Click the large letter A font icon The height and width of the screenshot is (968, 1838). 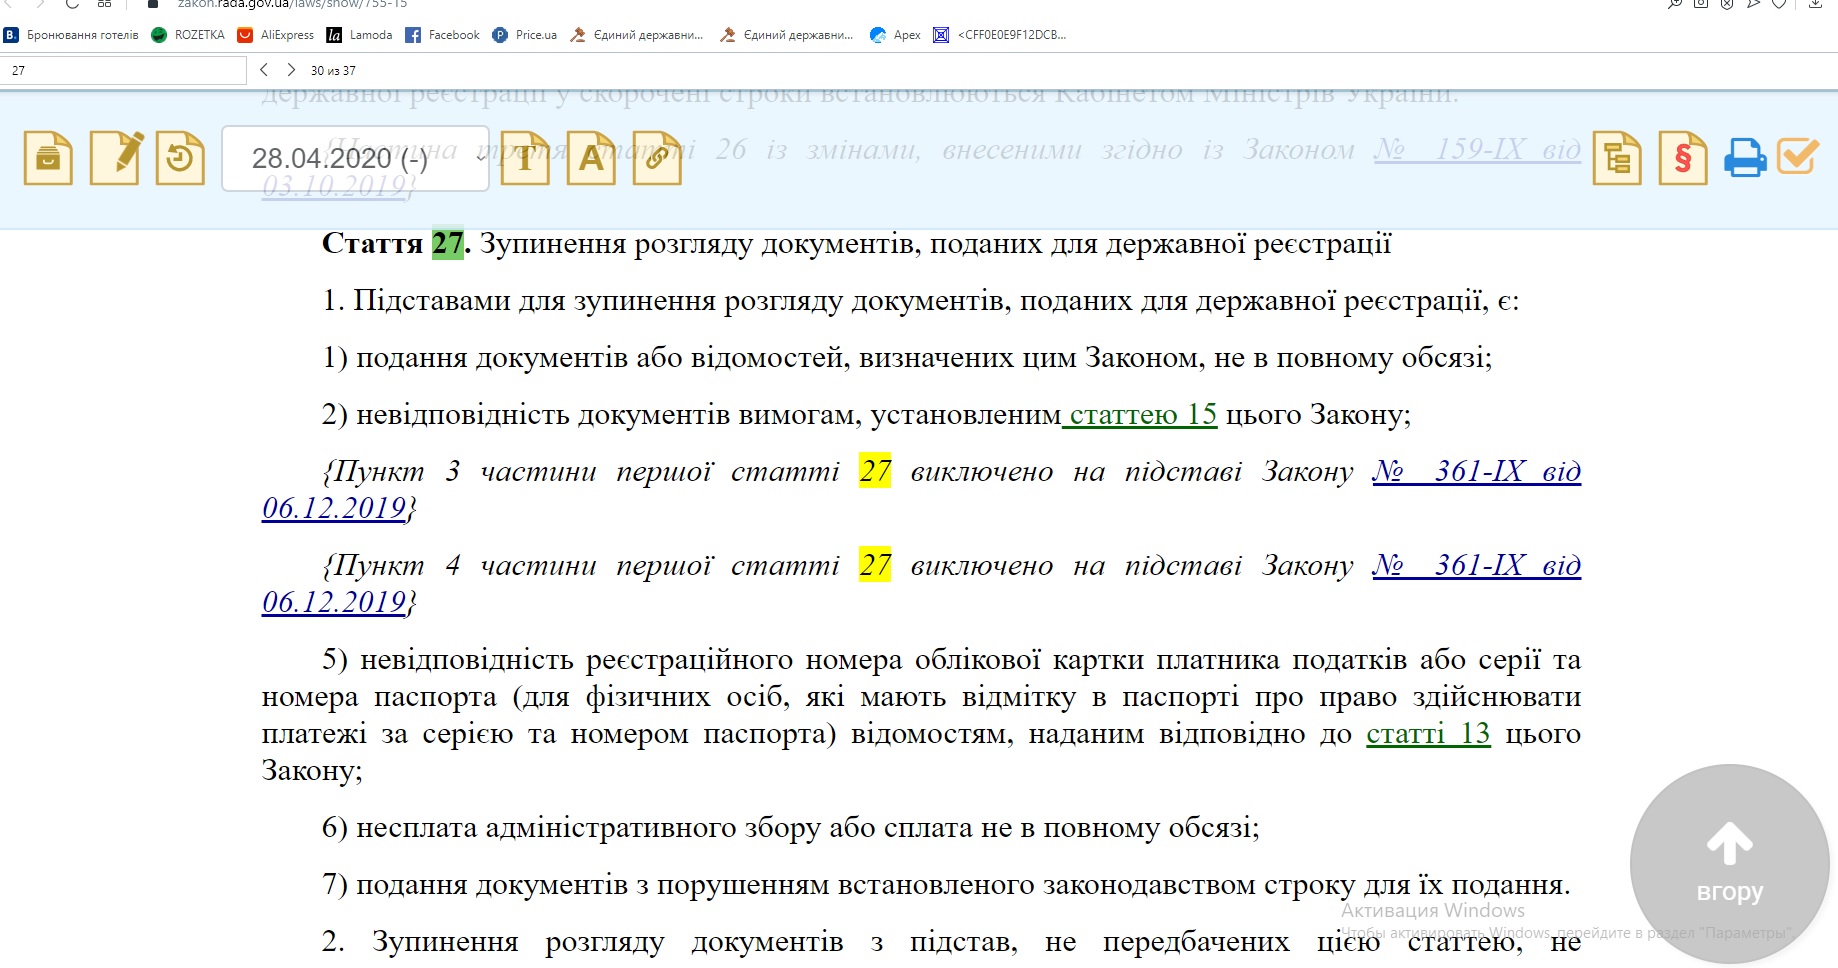pos(591,158)
